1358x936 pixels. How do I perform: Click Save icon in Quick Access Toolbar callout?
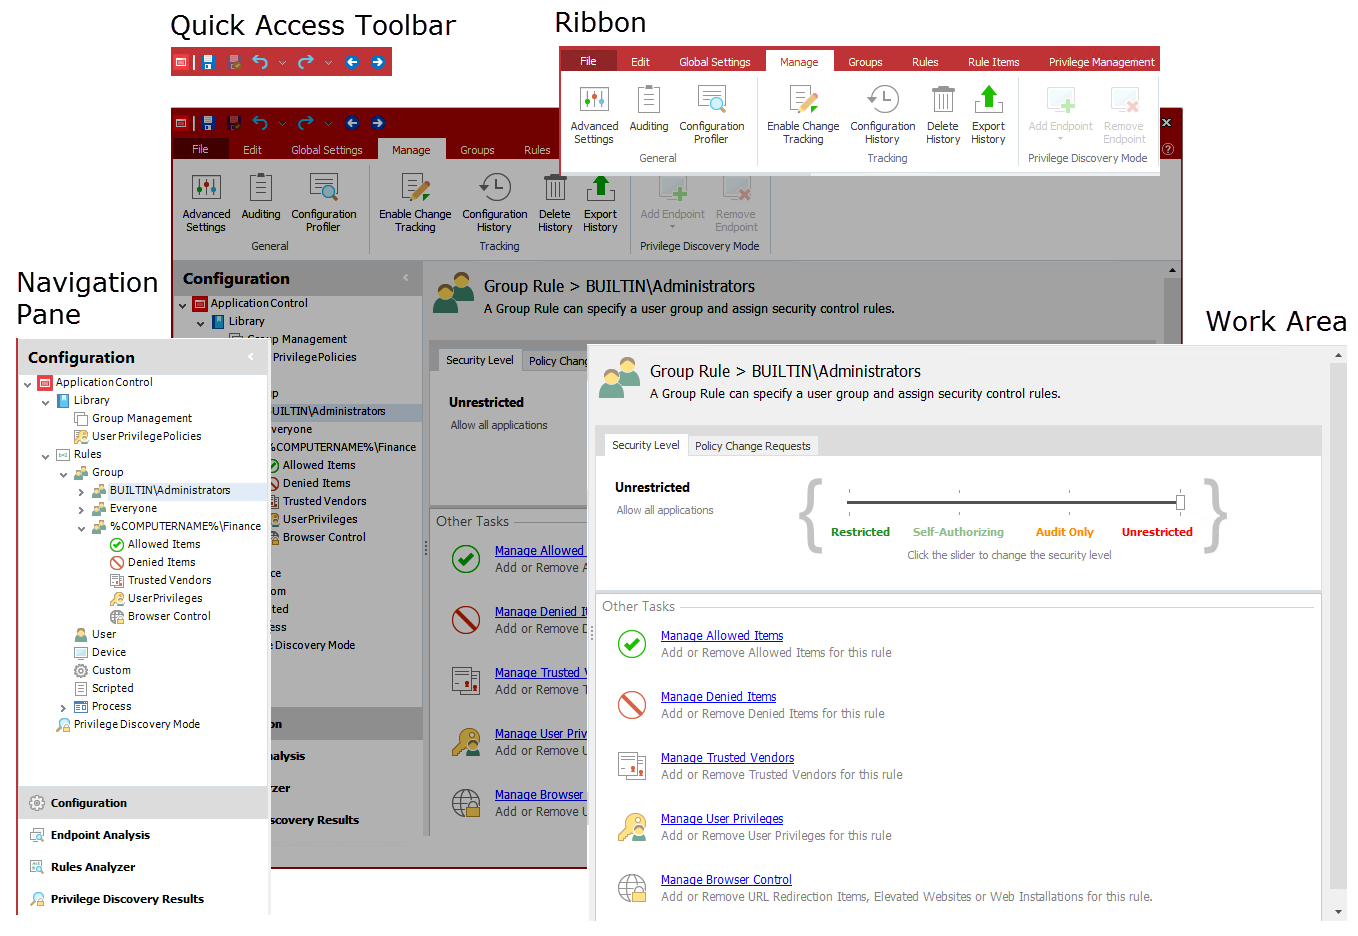208,62
